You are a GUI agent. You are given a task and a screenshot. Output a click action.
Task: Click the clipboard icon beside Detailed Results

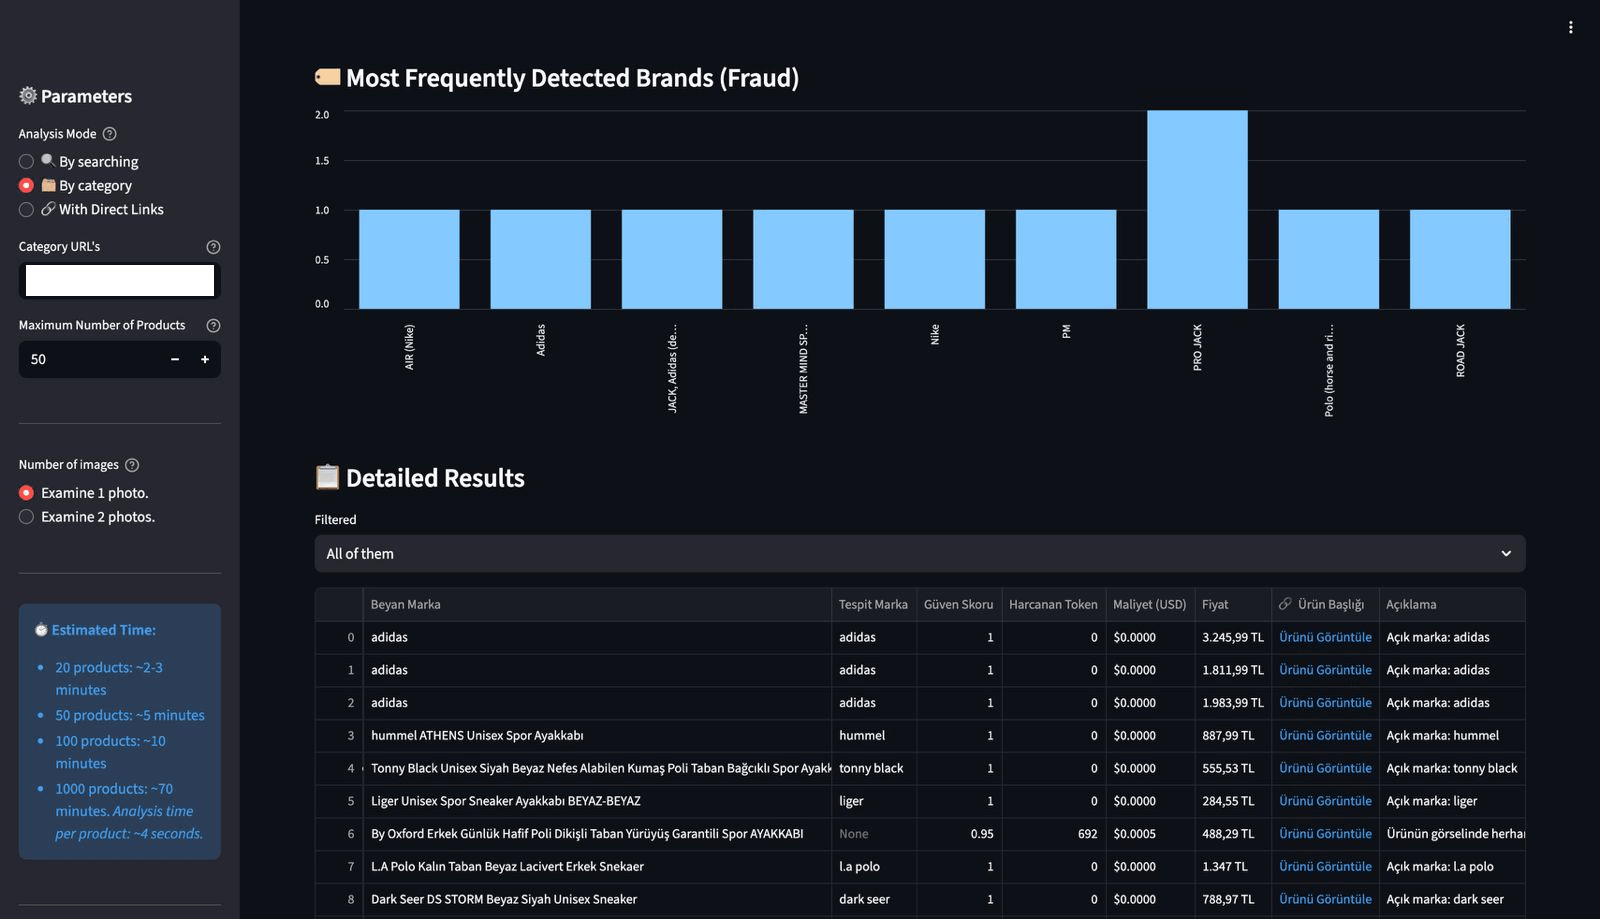[327, 477]
